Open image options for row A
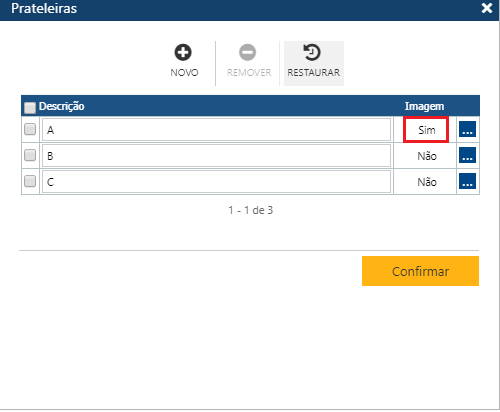 click(x=467, y=129)
